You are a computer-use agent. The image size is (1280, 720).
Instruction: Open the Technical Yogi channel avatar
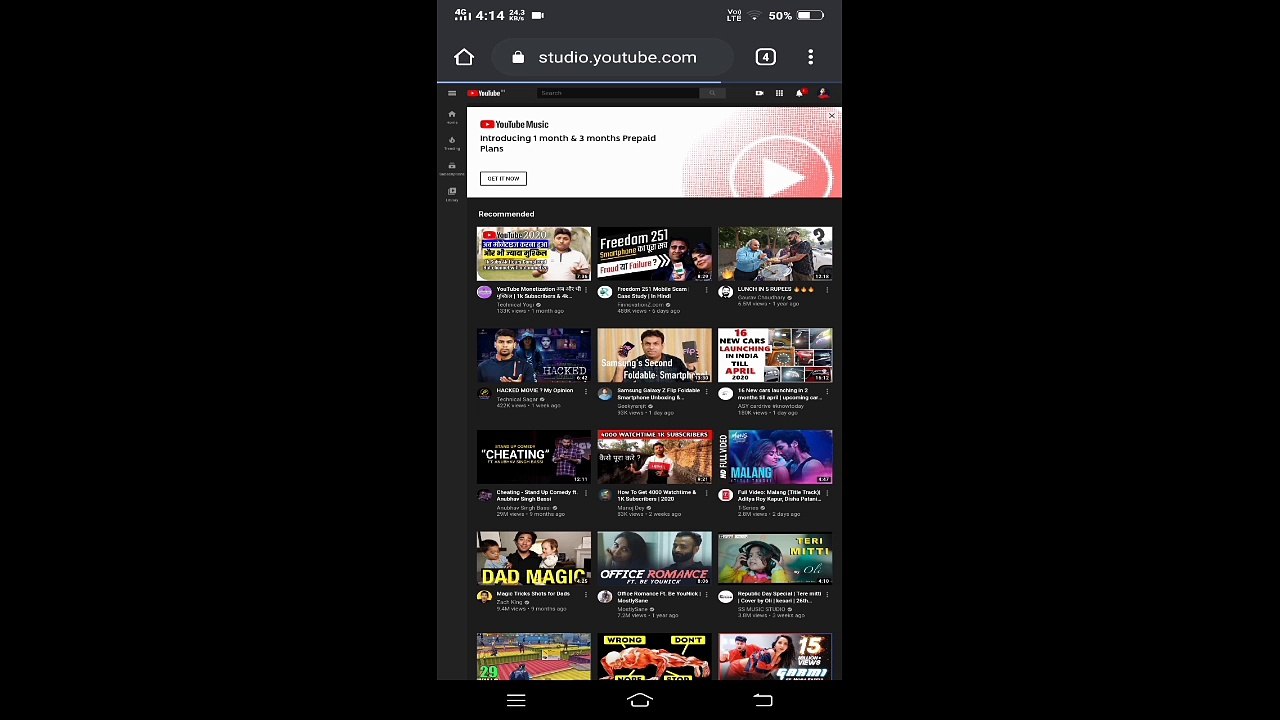coord(484,292)
